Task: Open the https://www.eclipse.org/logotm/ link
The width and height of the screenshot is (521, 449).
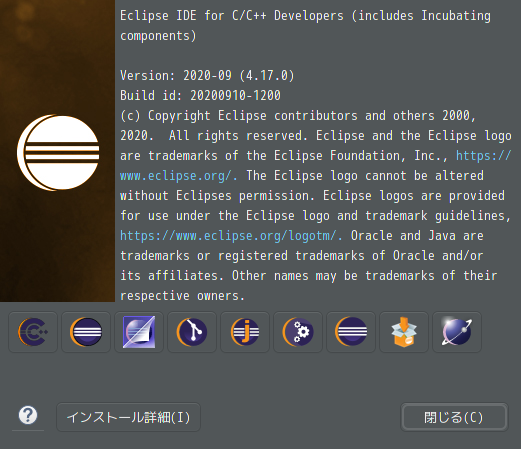Action: 231,236
